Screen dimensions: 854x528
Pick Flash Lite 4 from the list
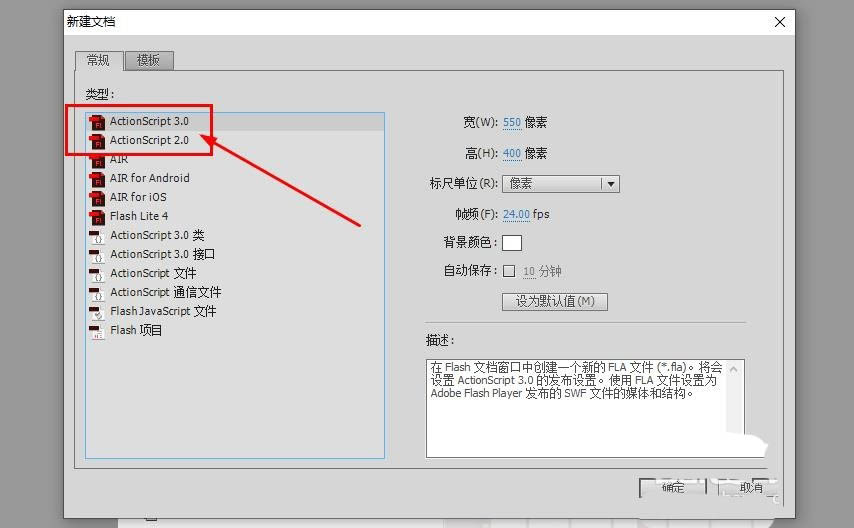point(235,216)
